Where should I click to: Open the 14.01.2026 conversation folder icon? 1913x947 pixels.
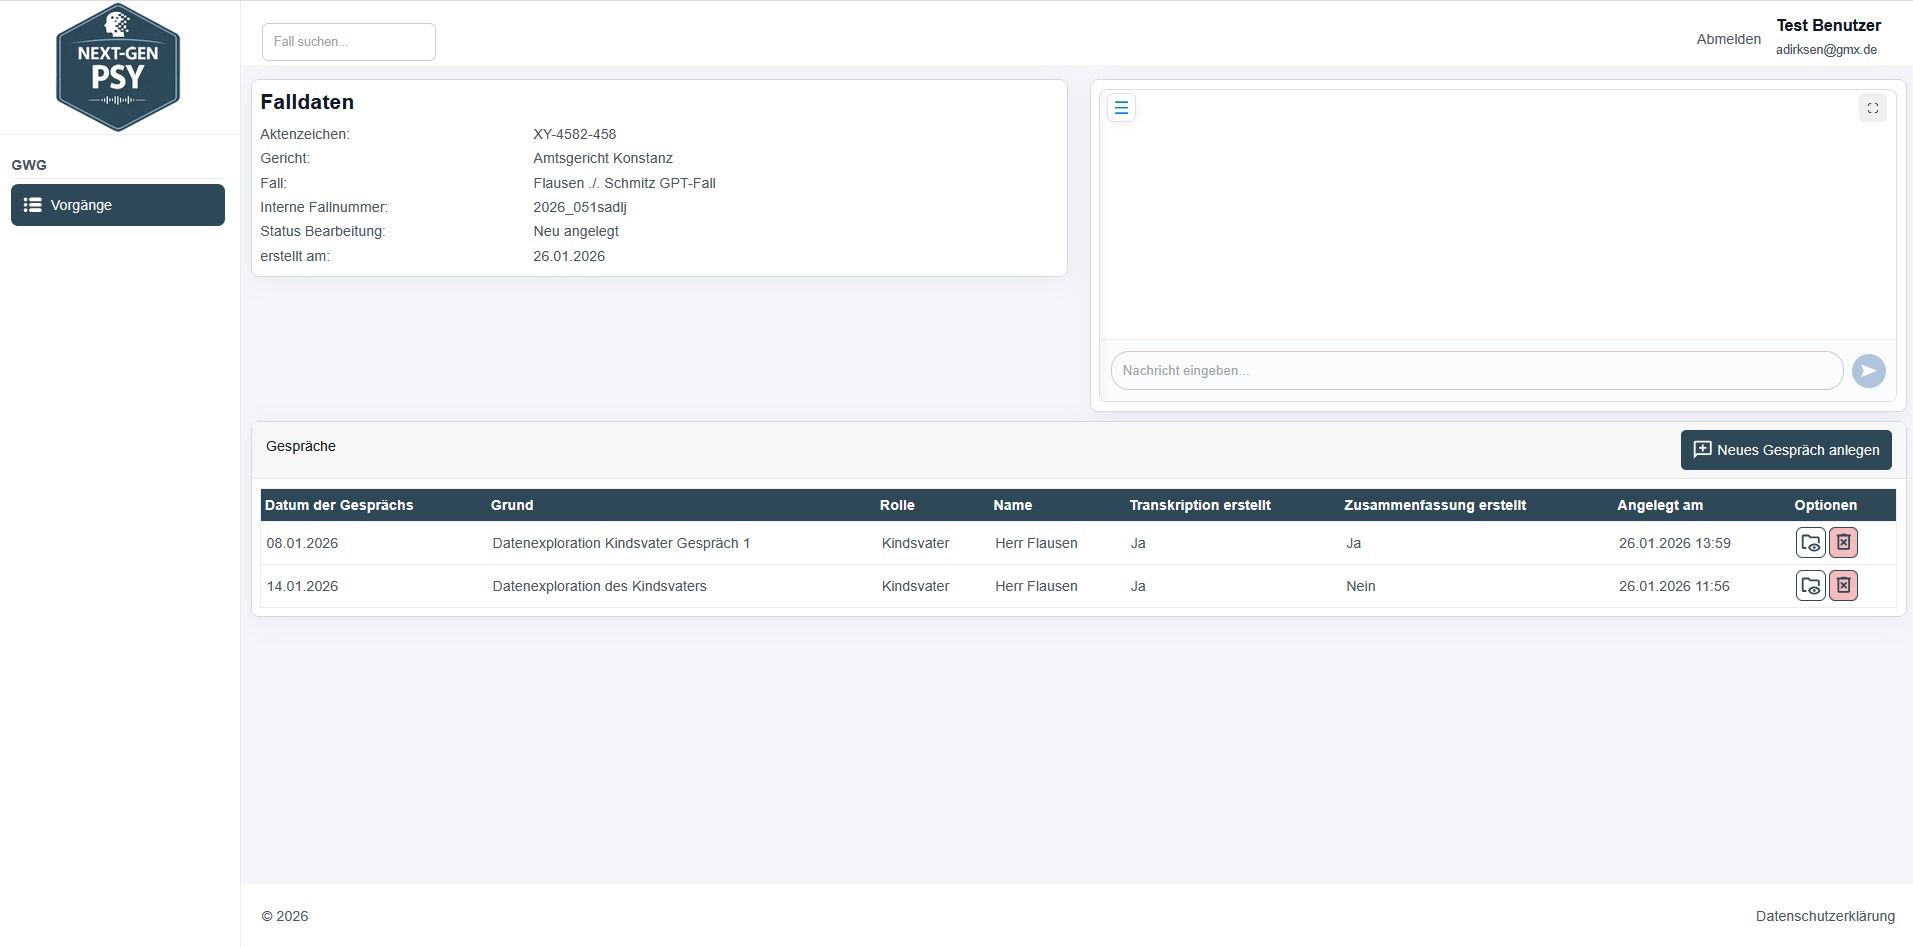click(1810, 586)
